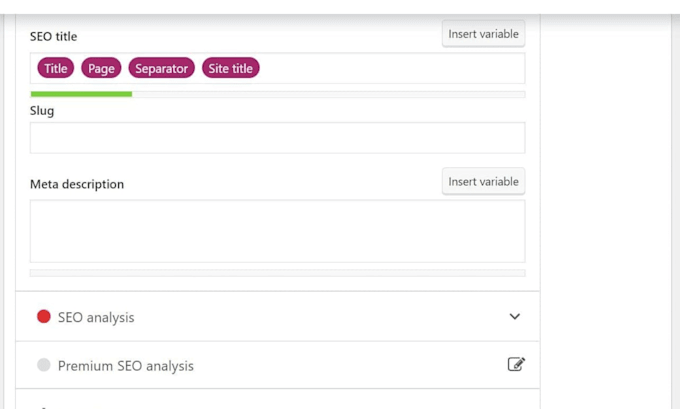Click the Meta description field label
The image size is (680, 409).
click(77, 184)
